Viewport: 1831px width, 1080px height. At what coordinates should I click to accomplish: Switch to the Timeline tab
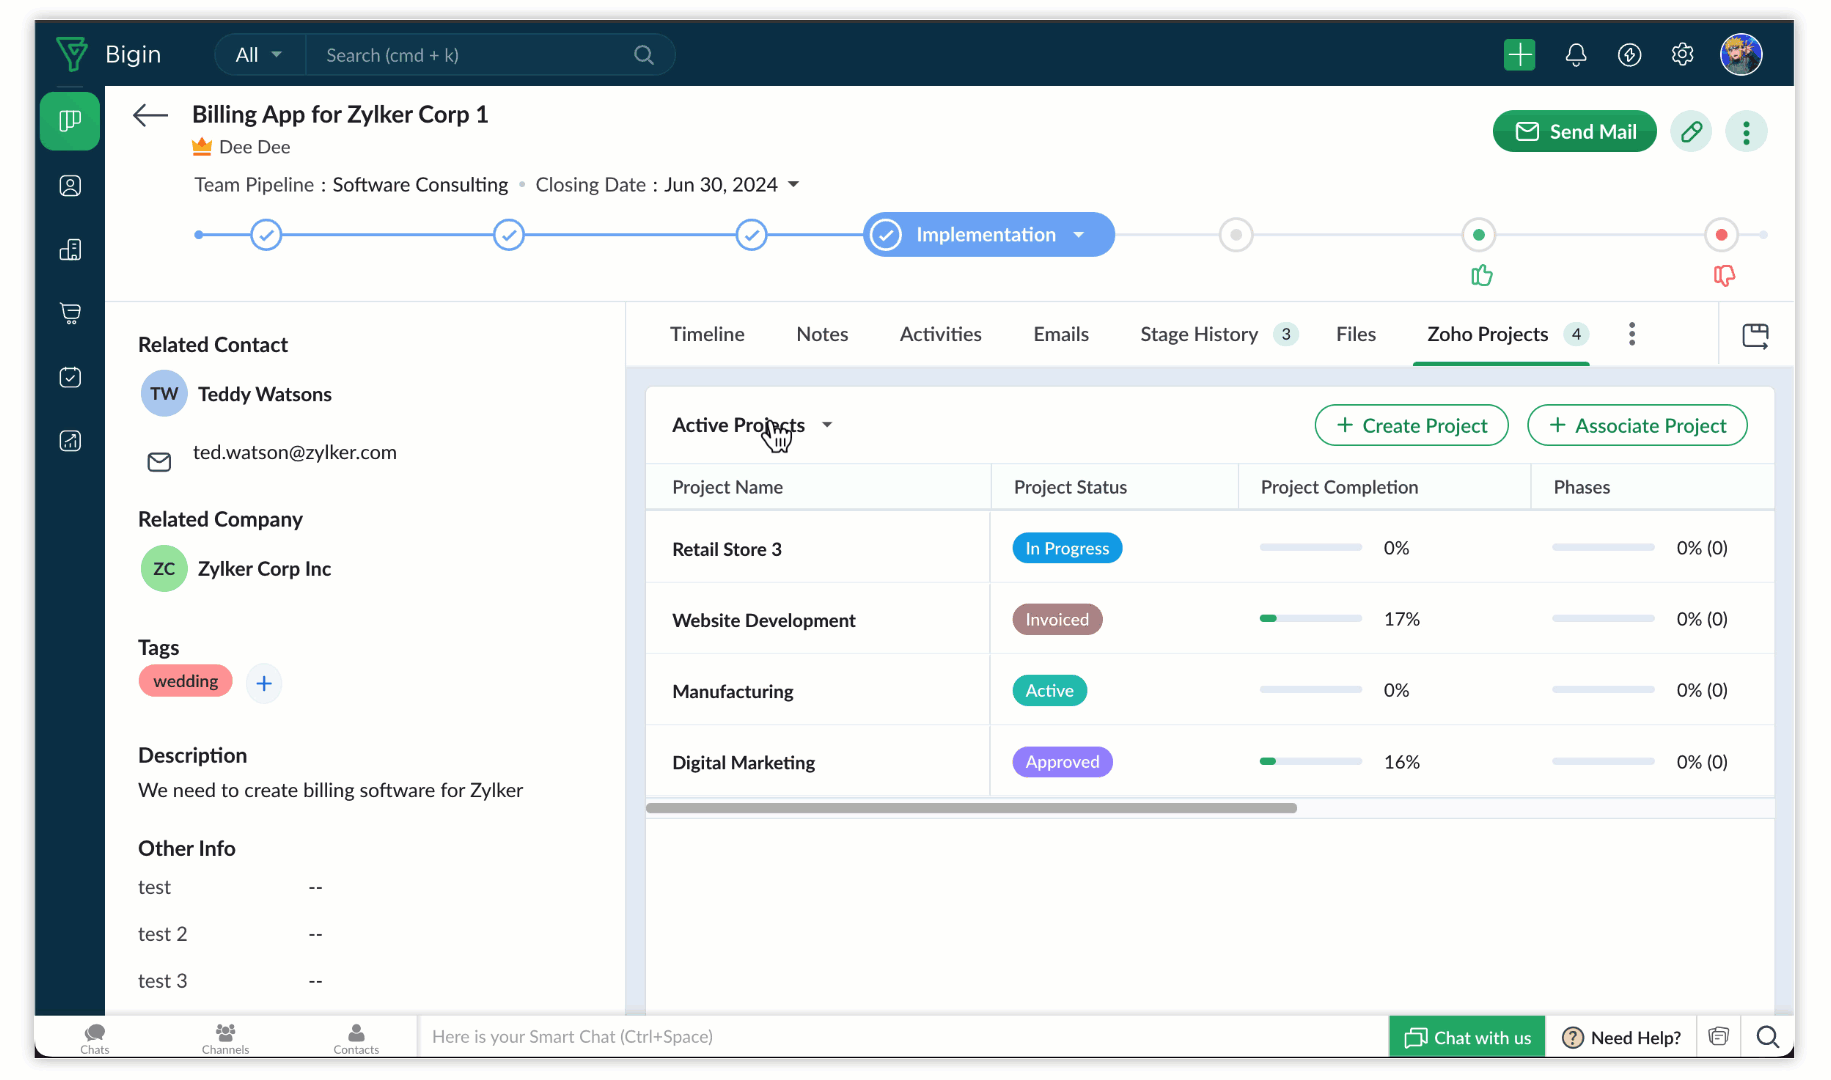pos(707,334)
